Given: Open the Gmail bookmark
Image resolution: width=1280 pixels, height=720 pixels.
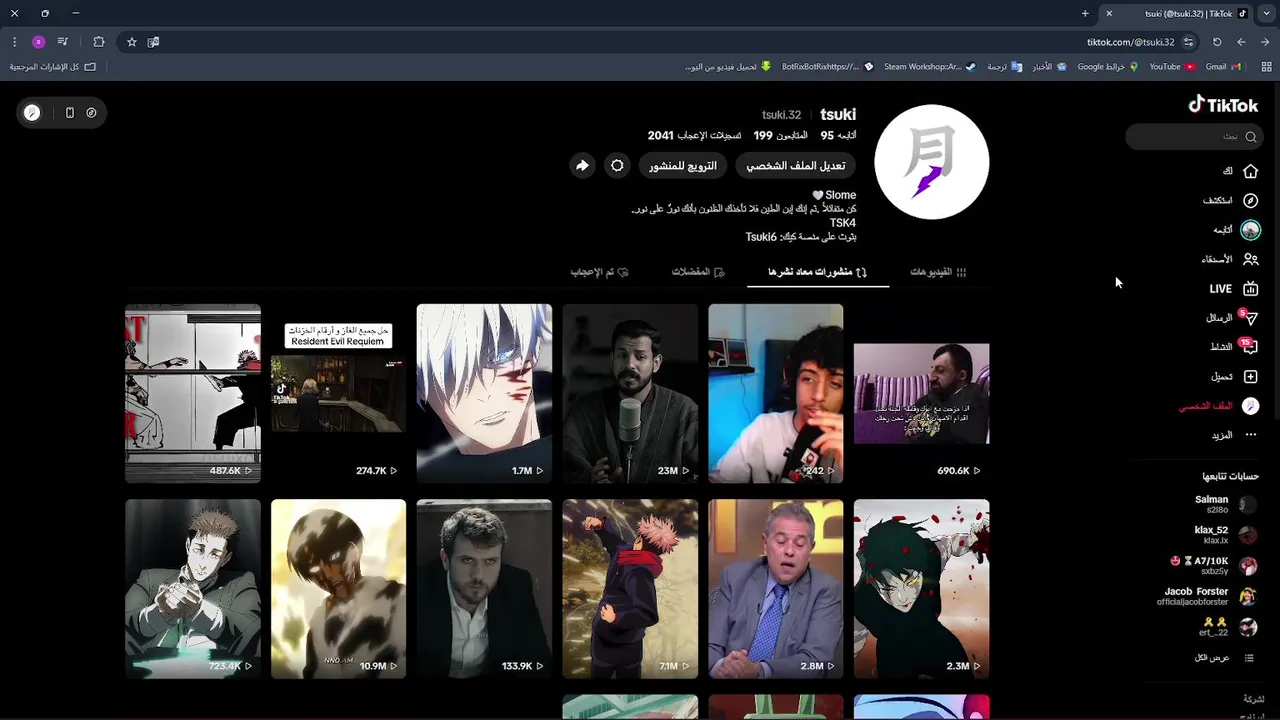Looking at the screenshot, I should click(1222, 67).
